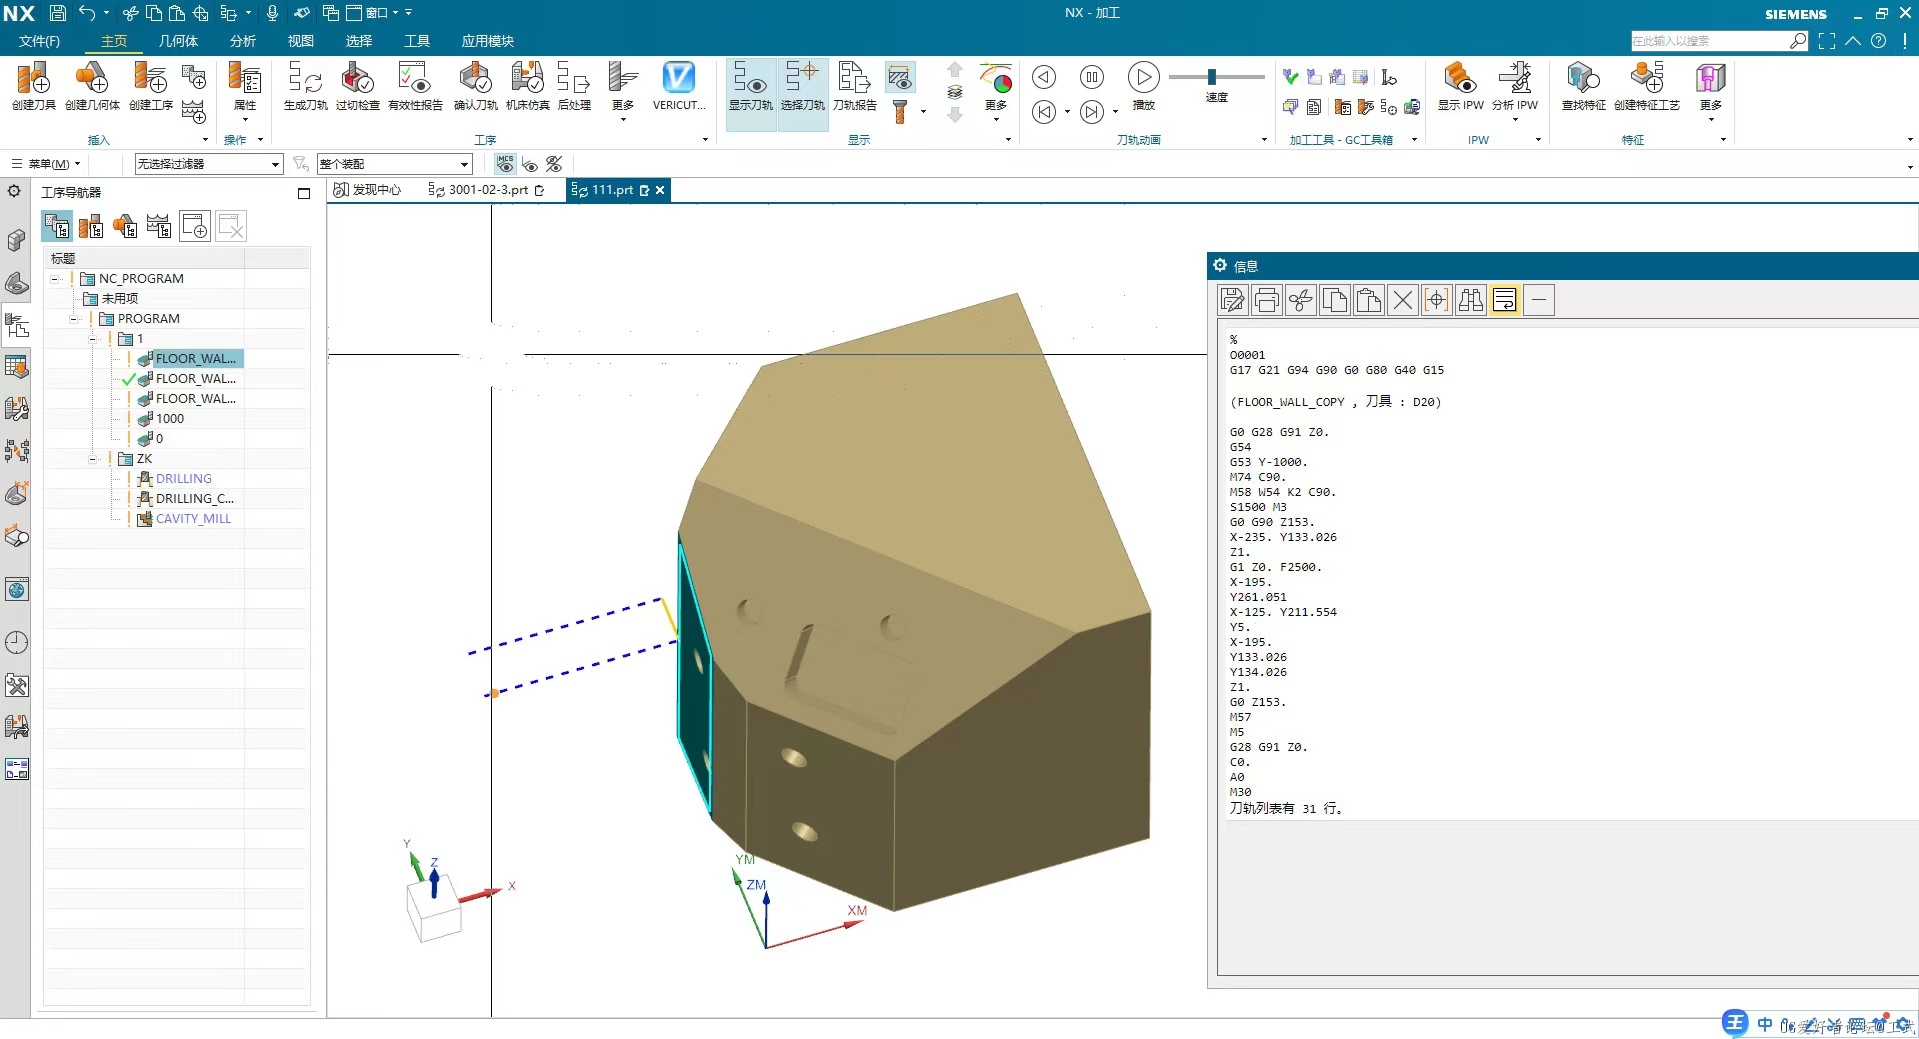Click the pause animation button
The height and width of the screenshot is (1039, 1919).
click(1092, 77)
